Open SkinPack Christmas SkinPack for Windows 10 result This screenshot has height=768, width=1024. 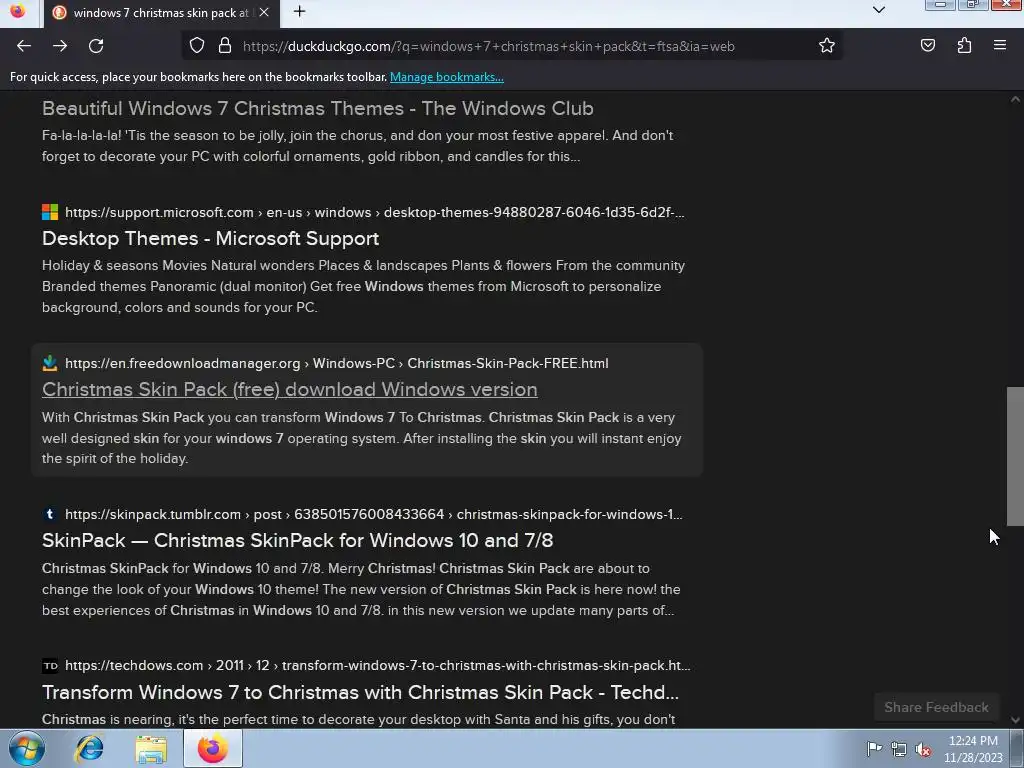297,541
